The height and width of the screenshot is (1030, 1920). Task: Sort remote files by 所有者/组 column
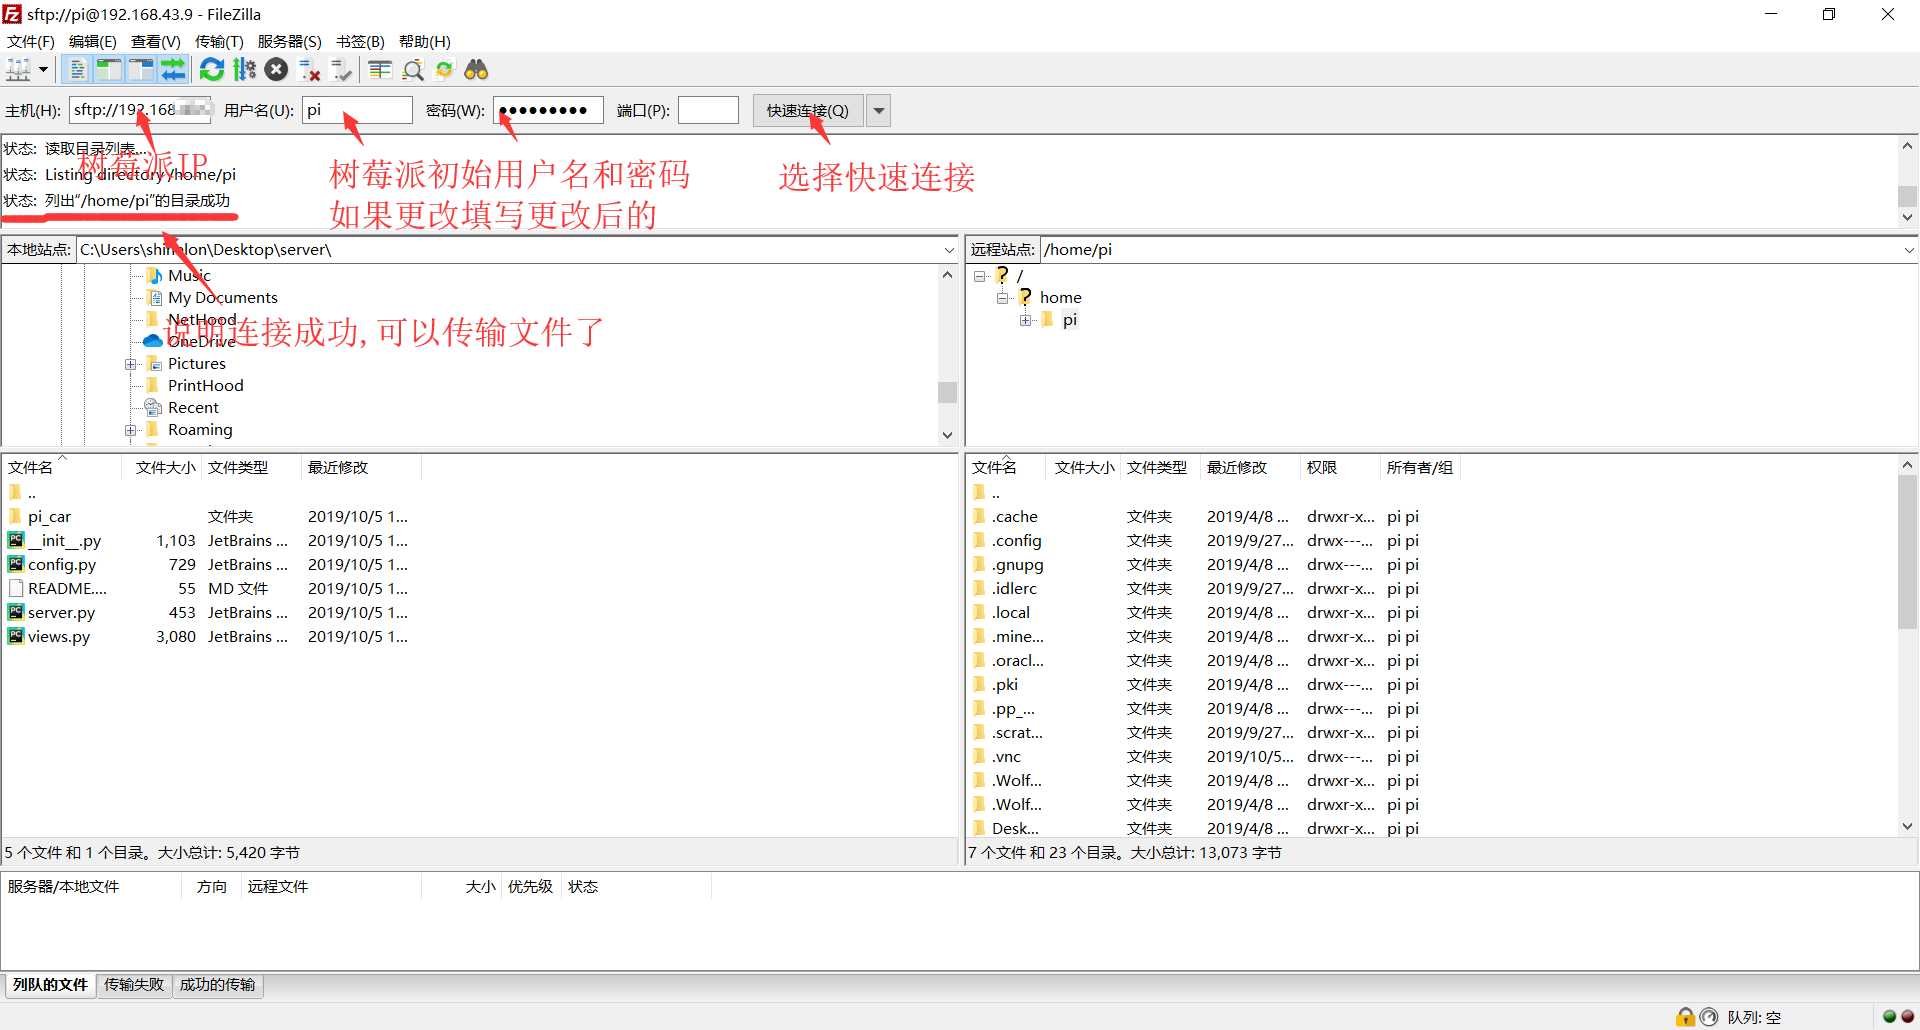click(1420, 468)
